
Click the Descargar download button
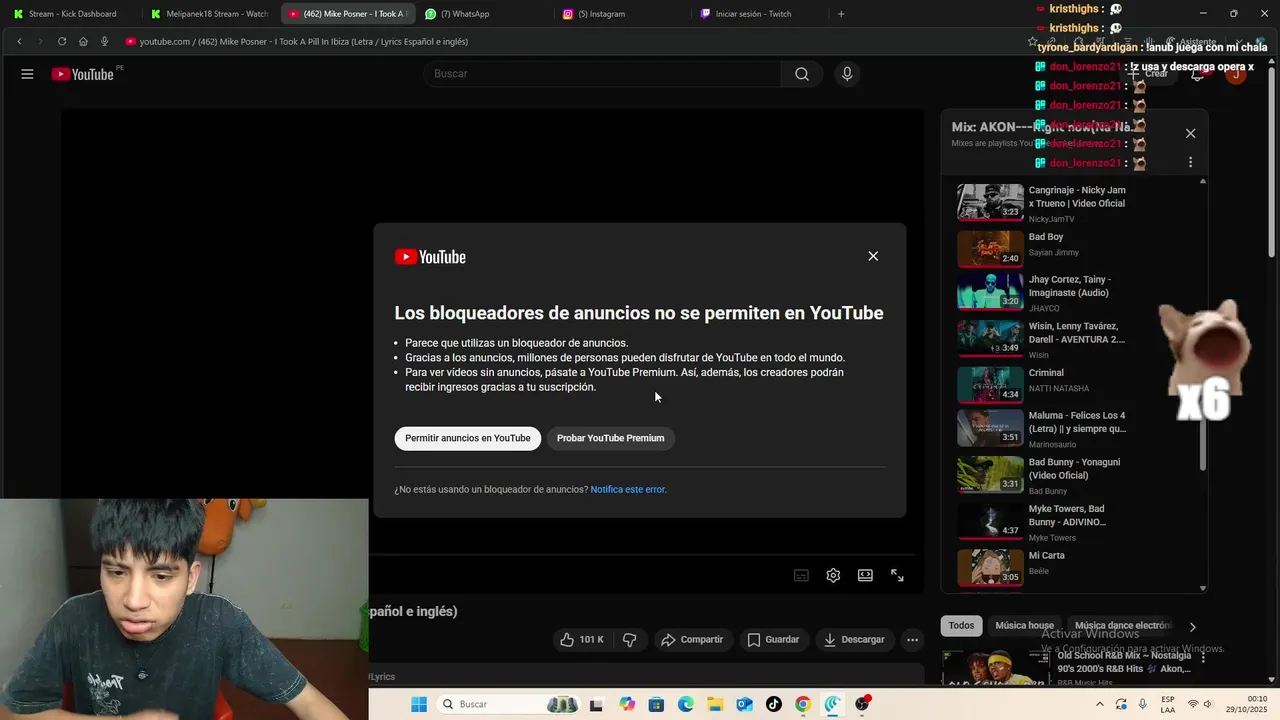854,639
